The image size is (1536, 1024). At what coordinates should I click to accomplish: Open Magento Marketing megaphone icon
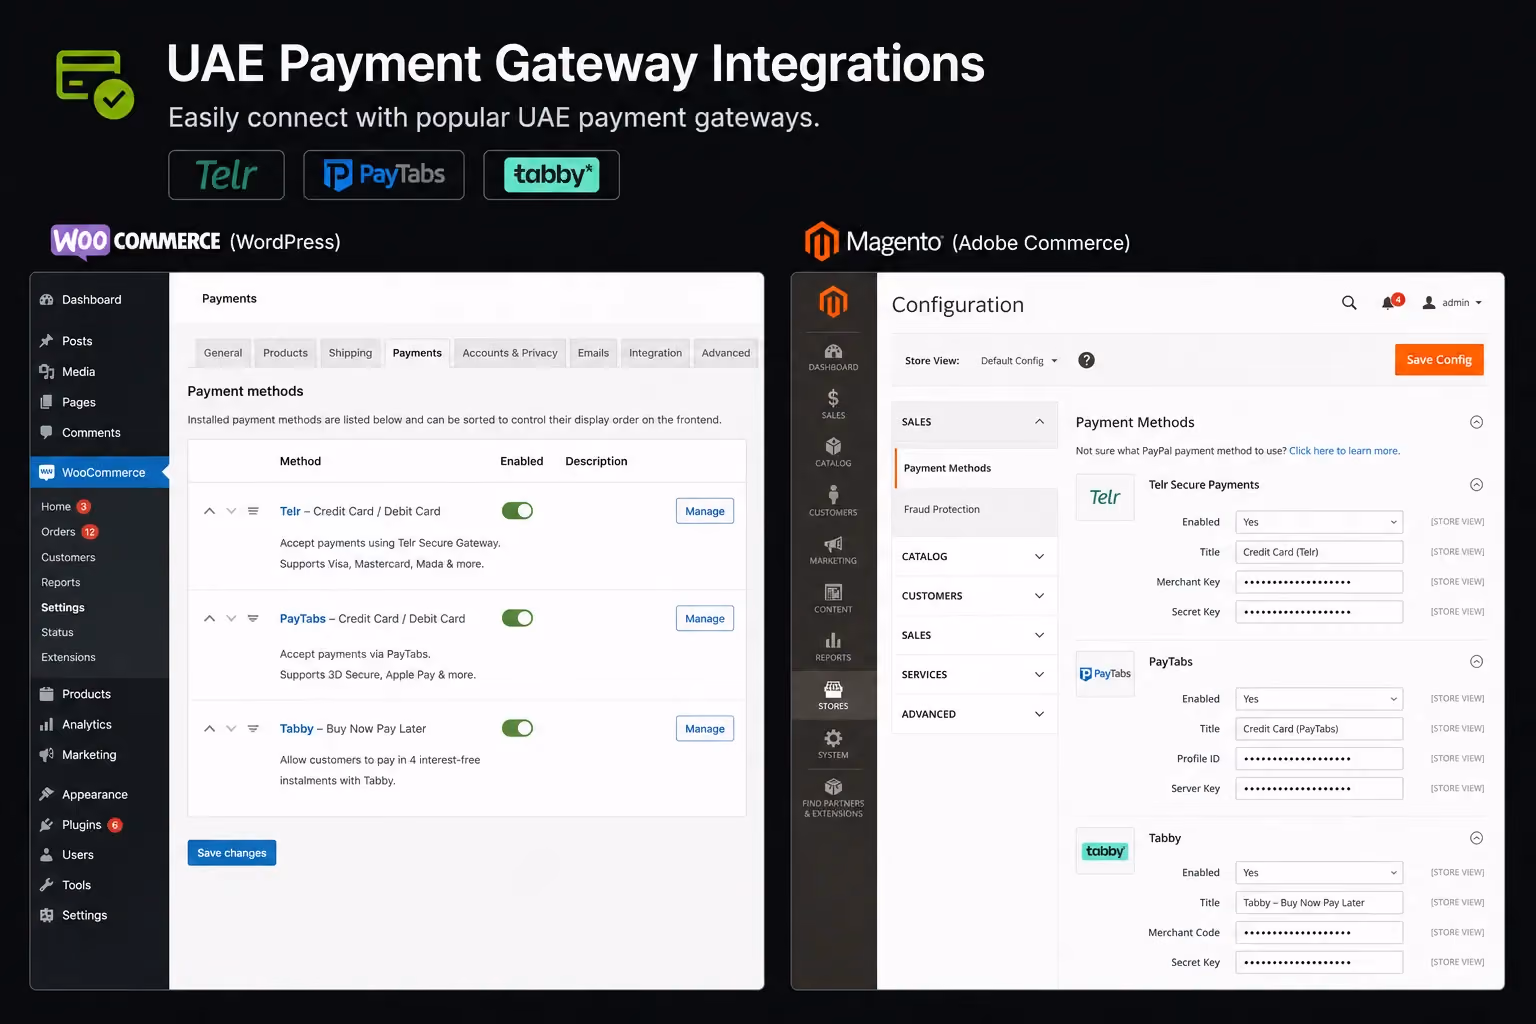point(833,549)
